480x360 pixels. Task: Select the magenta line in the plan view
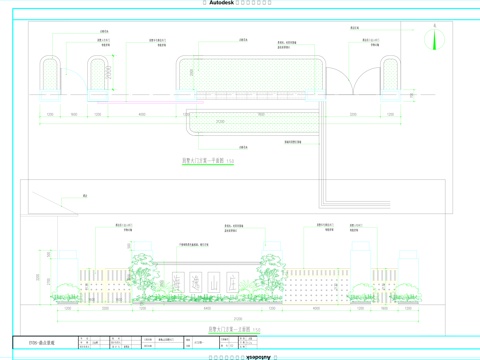[x=150, y=103]
